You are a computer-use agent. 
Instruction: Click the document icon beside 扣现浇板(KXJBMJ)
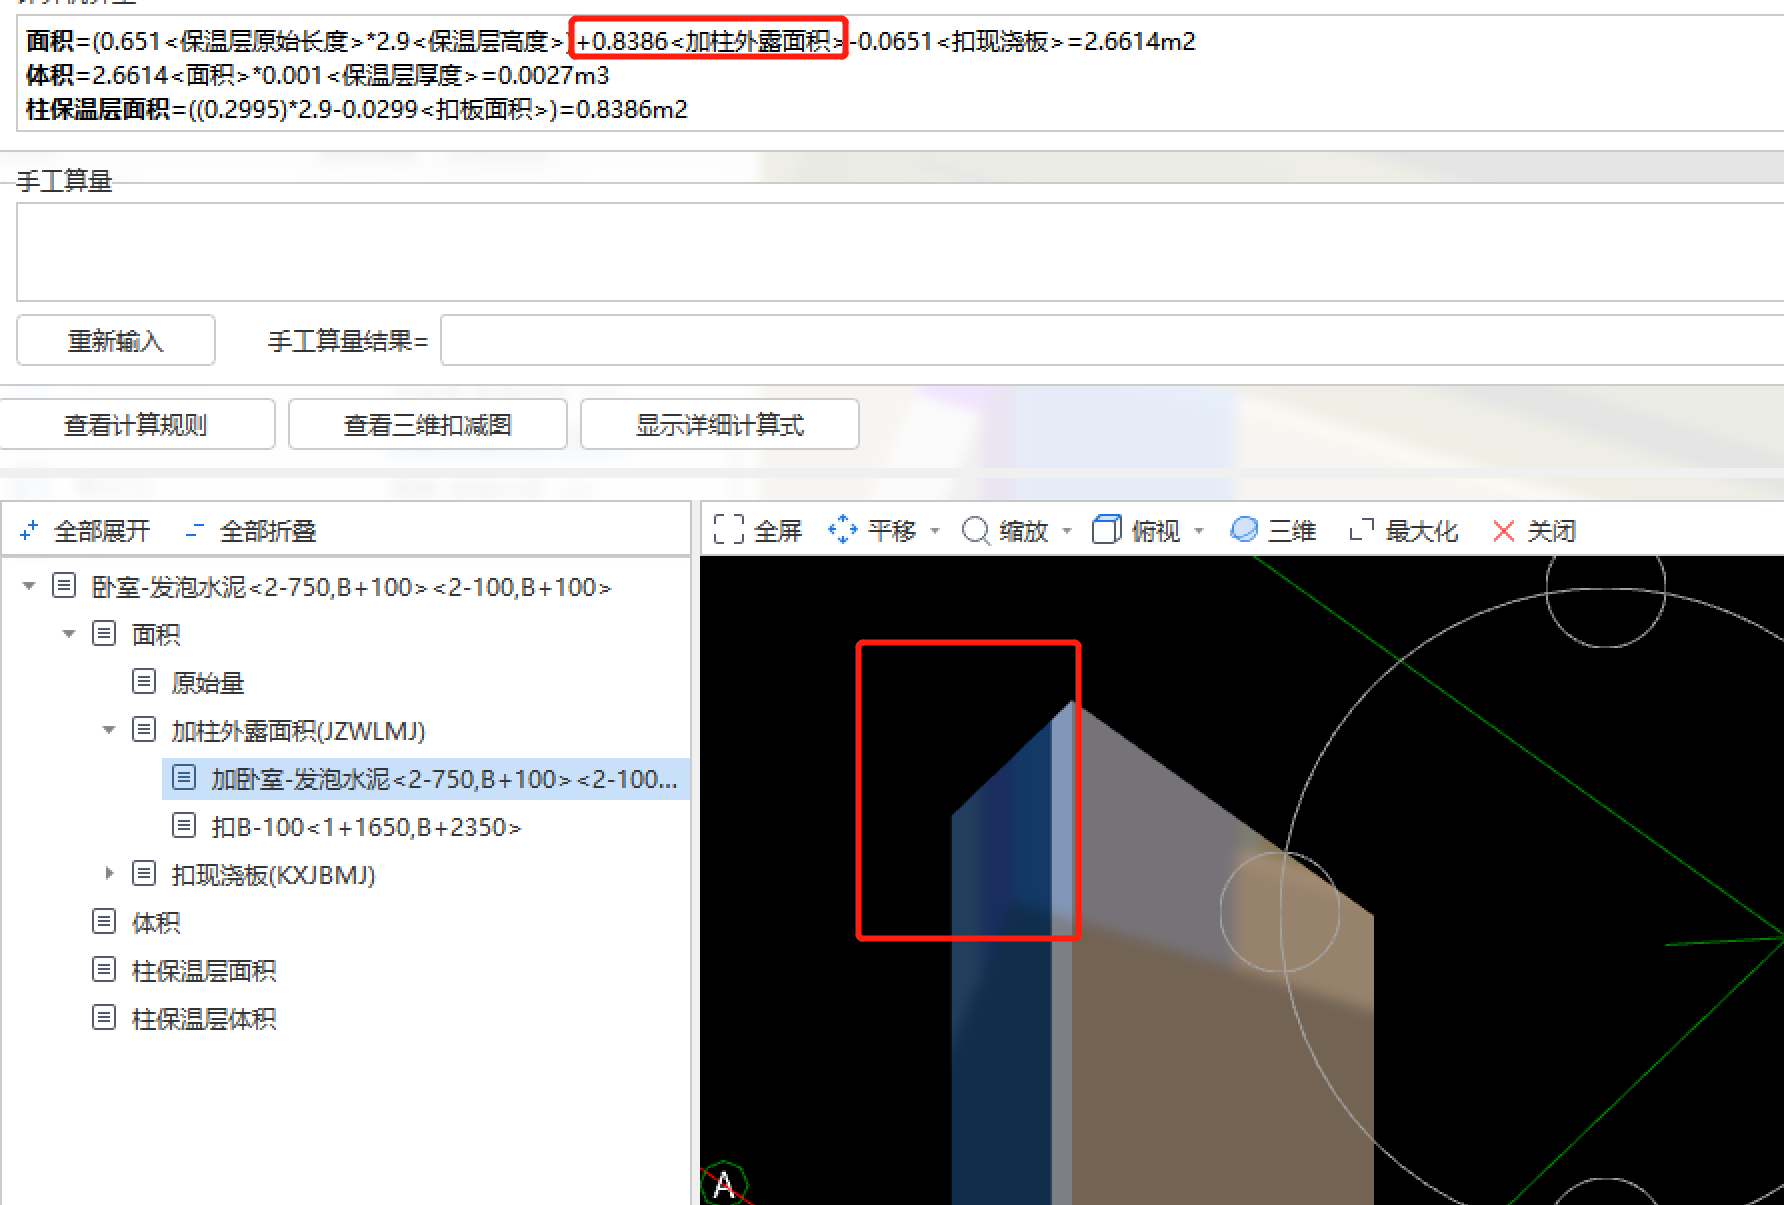point(144,874)
